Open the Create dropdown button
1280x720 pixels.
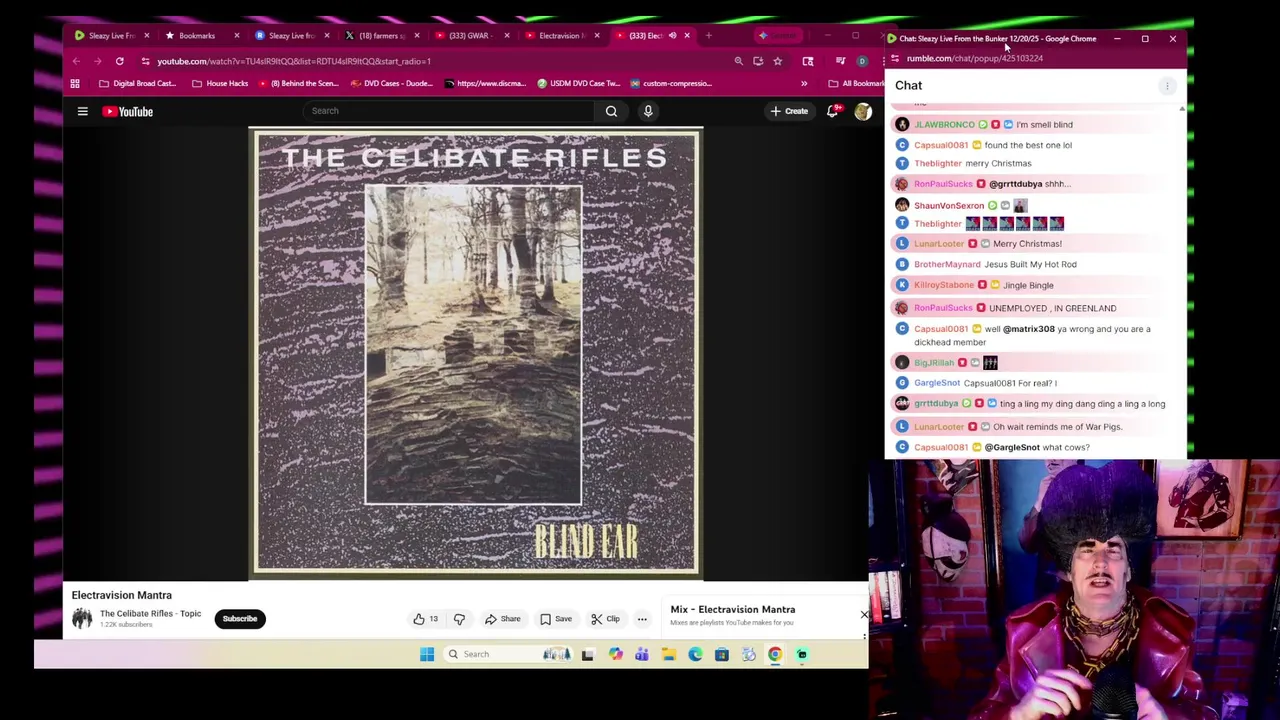(789, 111)
